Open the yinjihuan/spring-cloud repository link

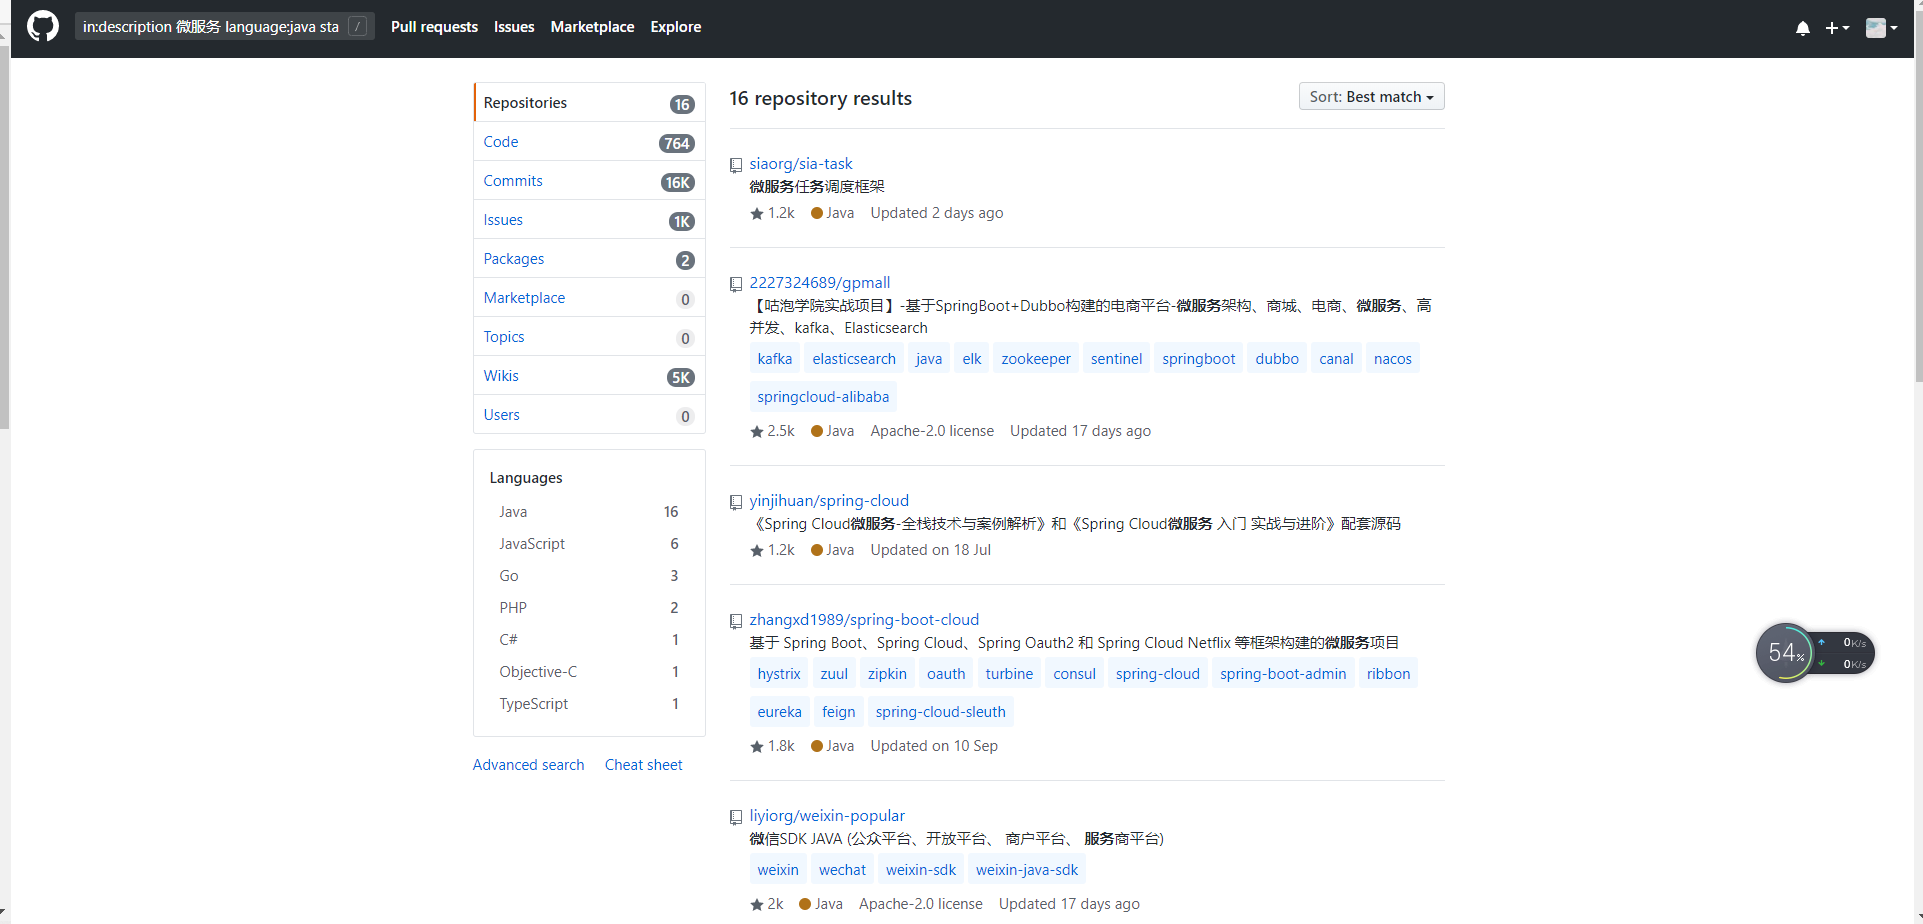click(829, 501)
